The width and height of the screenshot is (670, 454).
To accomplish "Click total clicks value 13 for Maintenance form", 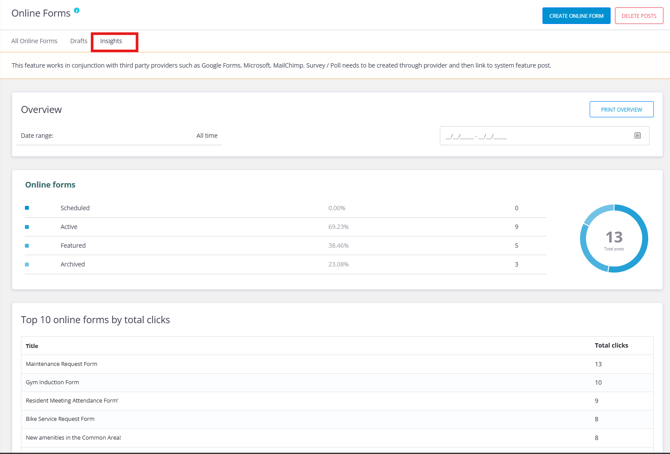I will coord(598,364).
